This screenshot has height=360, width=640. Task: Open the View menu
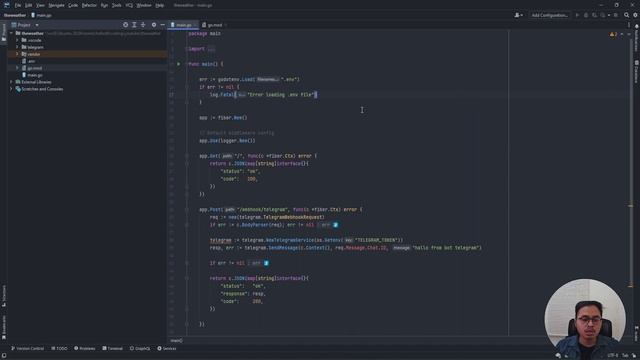click(40, 5)
